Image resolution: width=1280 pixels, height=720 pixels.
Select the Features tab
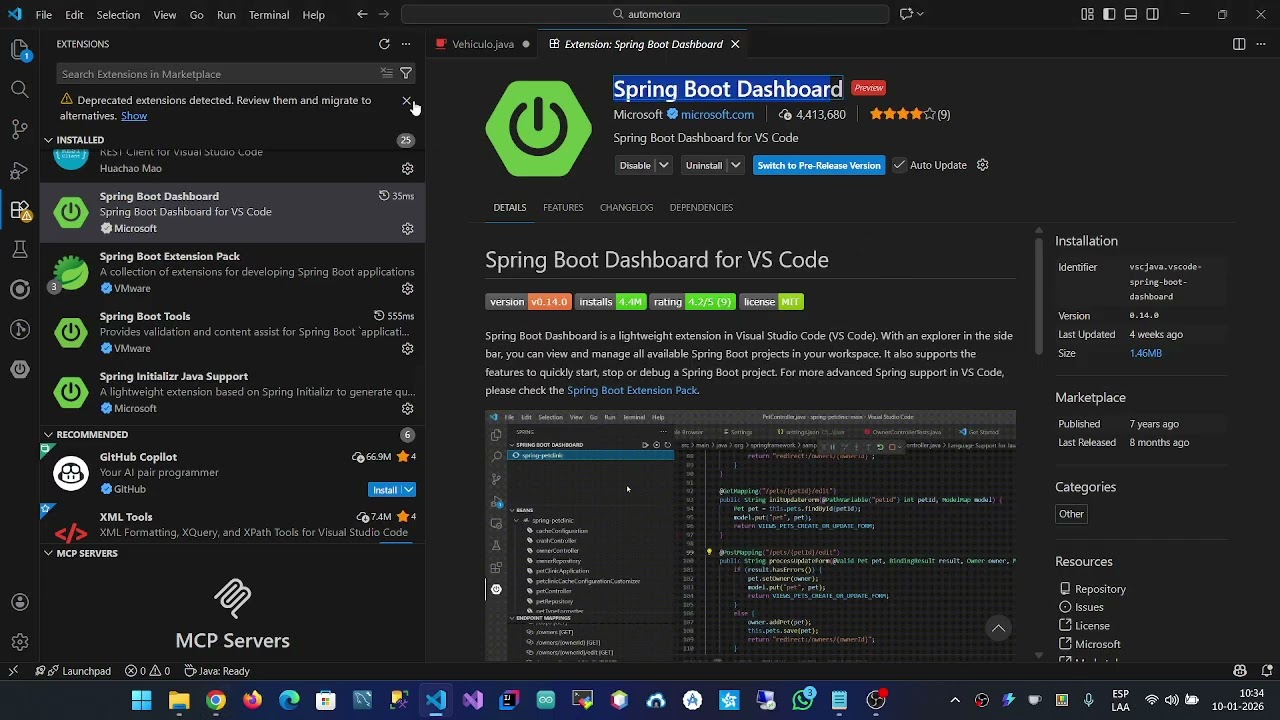pyautogui.click(x=563, y=208)
